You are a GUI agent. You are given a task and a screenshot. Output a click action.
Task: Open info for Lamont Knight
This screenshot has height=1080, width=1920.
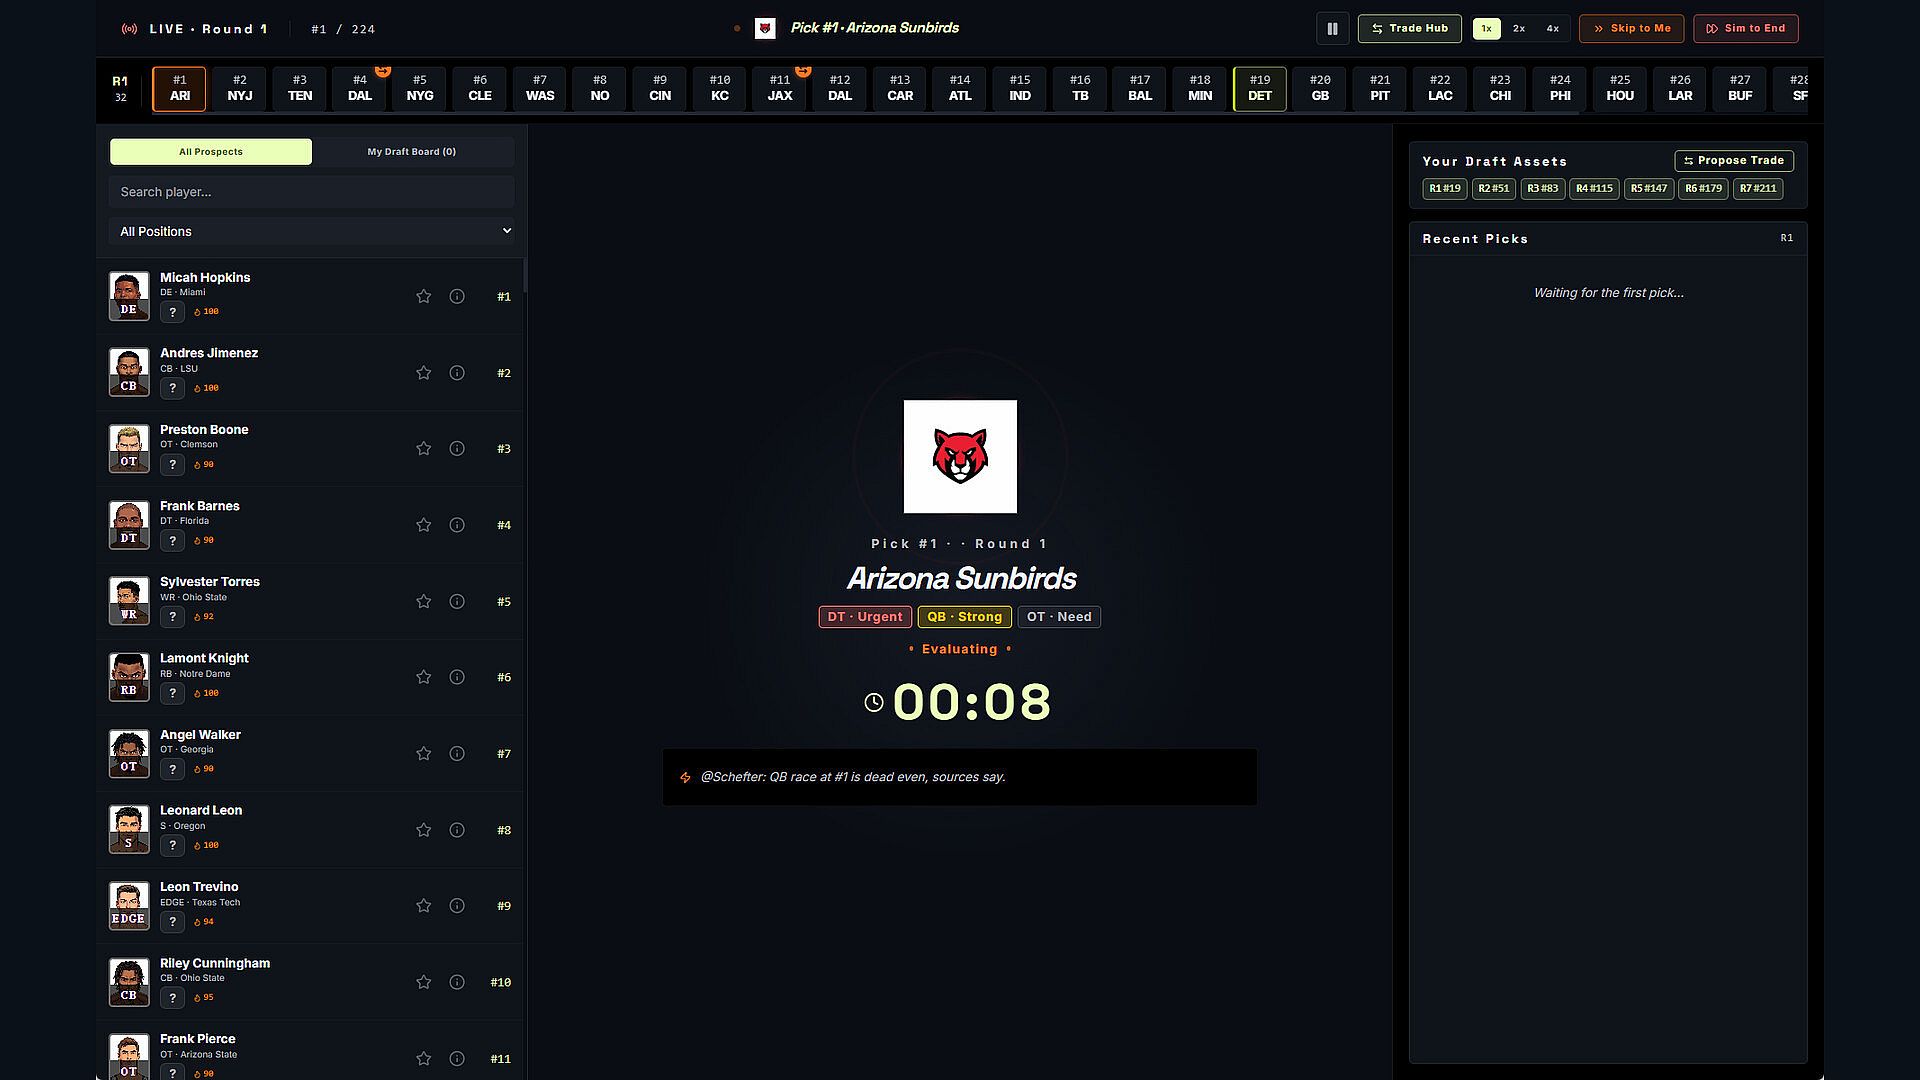[457, 678]
